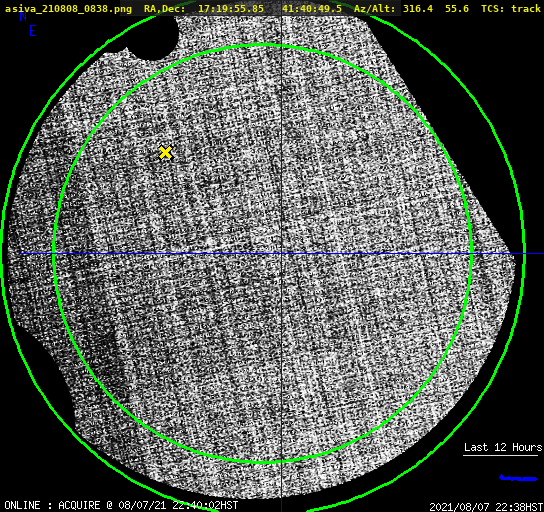Click the inner green circle at its top edge
This screenshot has height=512, width=544.
[x=263, y=45]
